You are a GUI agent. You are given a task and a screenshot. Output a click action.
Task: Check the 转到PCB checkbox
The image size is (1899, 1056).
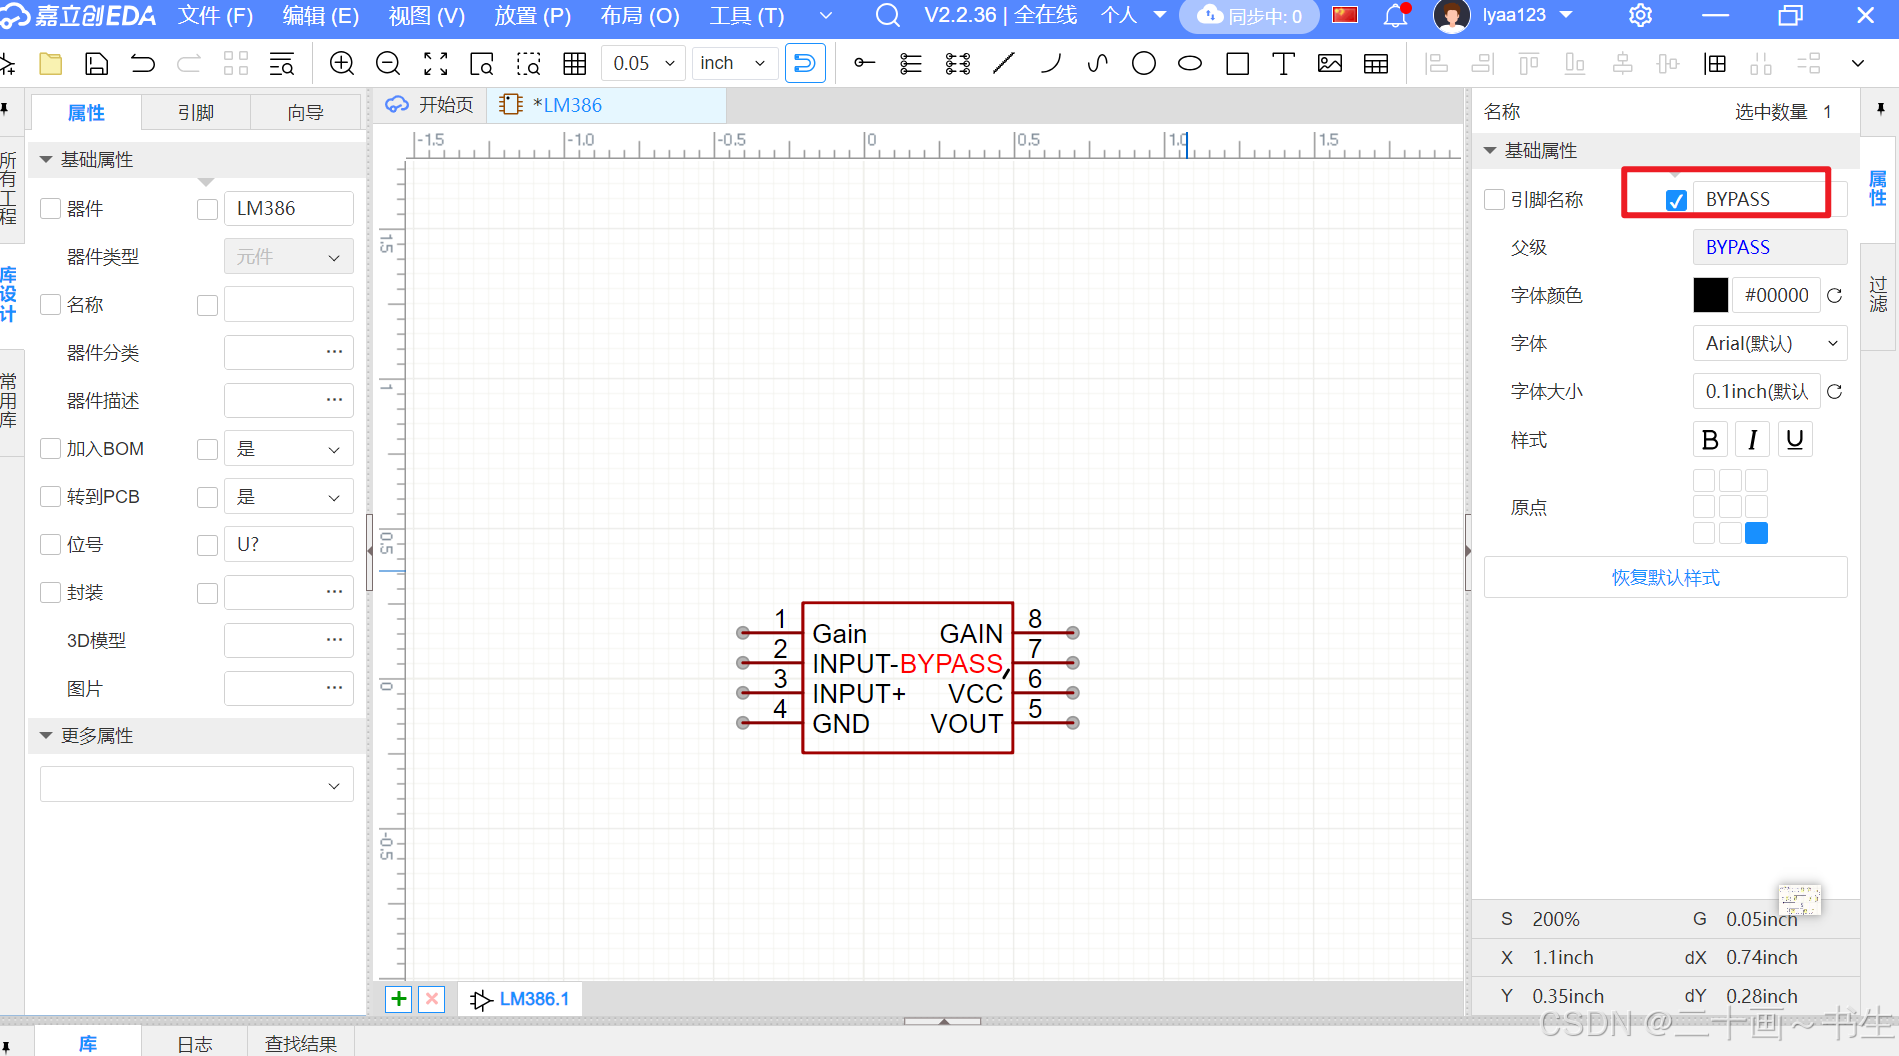(51, 497)
